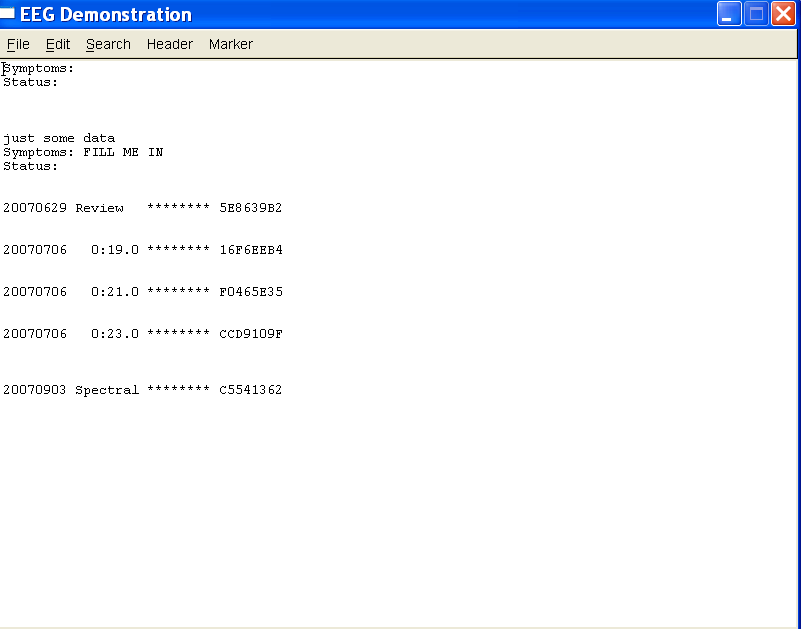Screen dimensions: 801x629
Task: Open the Marker menu
Action: tap(231, 44)
